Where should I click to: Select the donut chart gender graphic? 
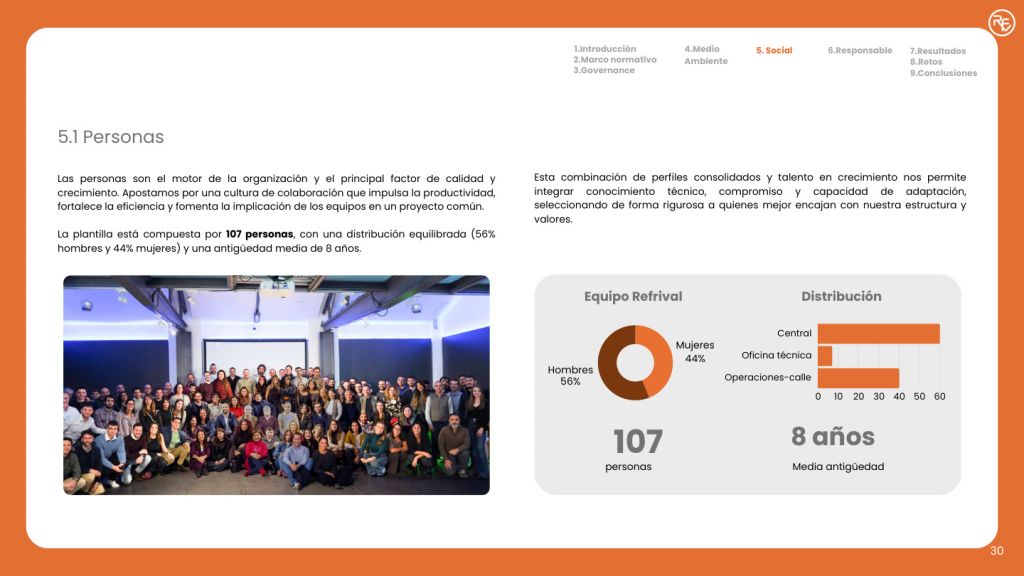click(x=635, y=362)
